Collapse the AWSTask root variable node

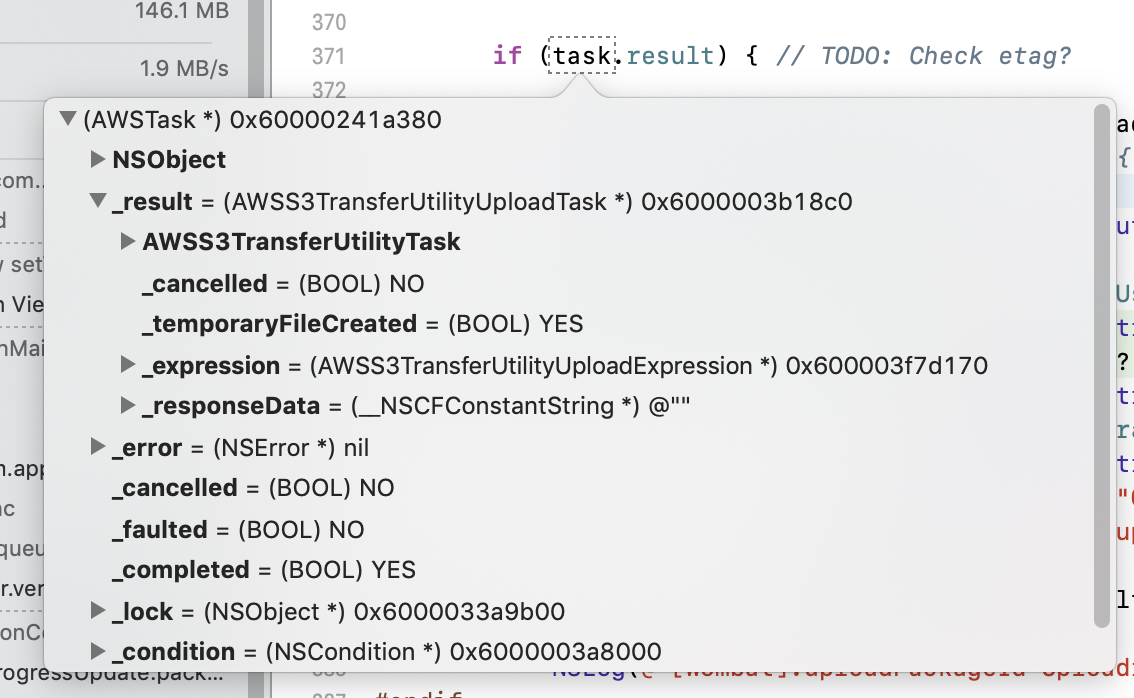[x=68, y=119]
